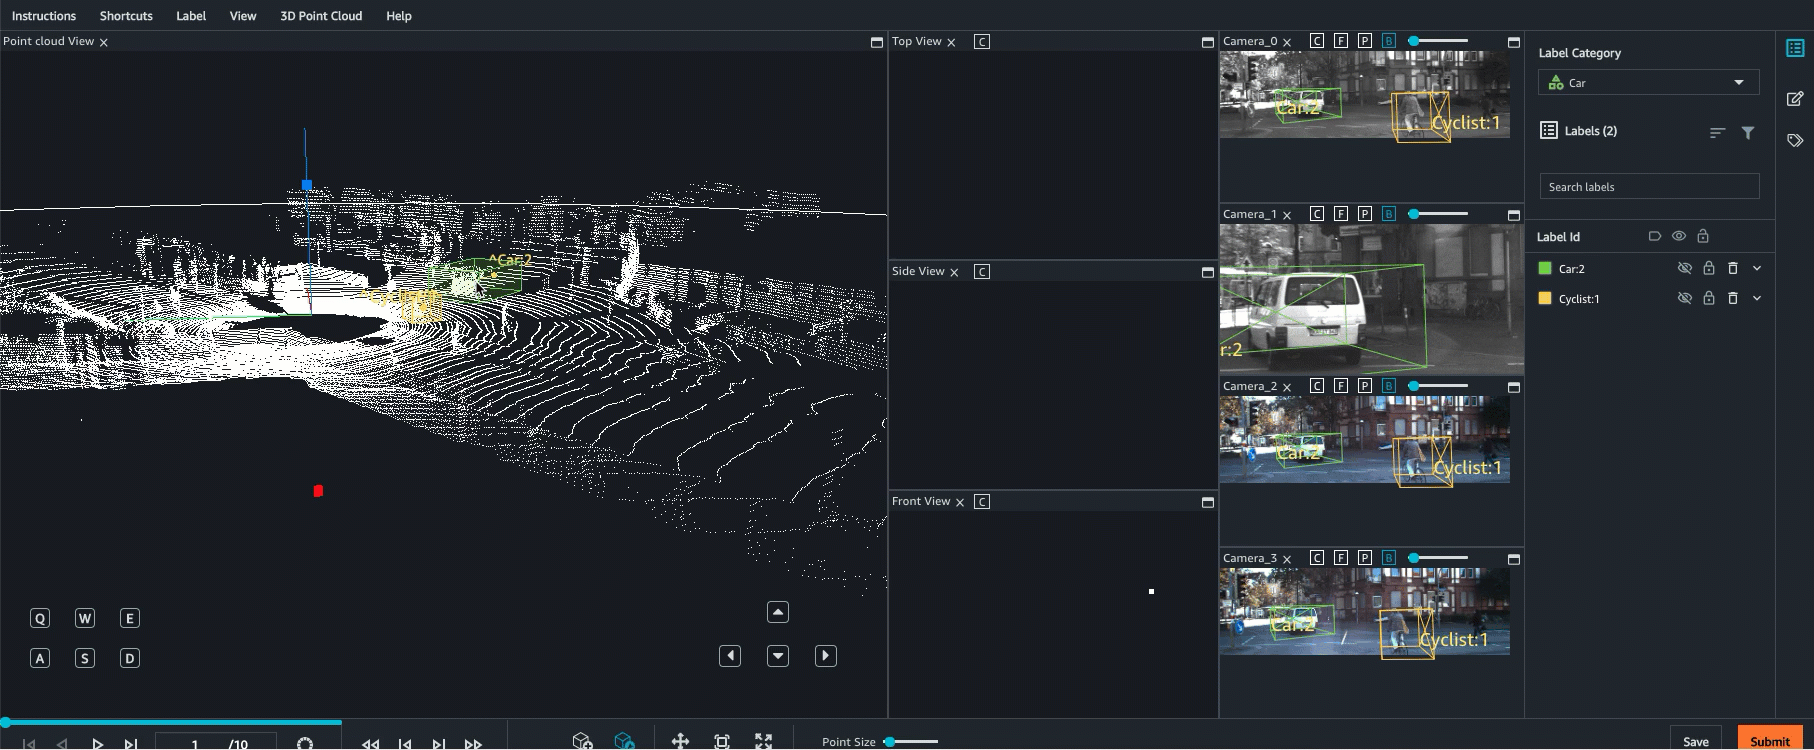
Task: Toggle visibility of Car:2 label
Action: [1684, 268]
